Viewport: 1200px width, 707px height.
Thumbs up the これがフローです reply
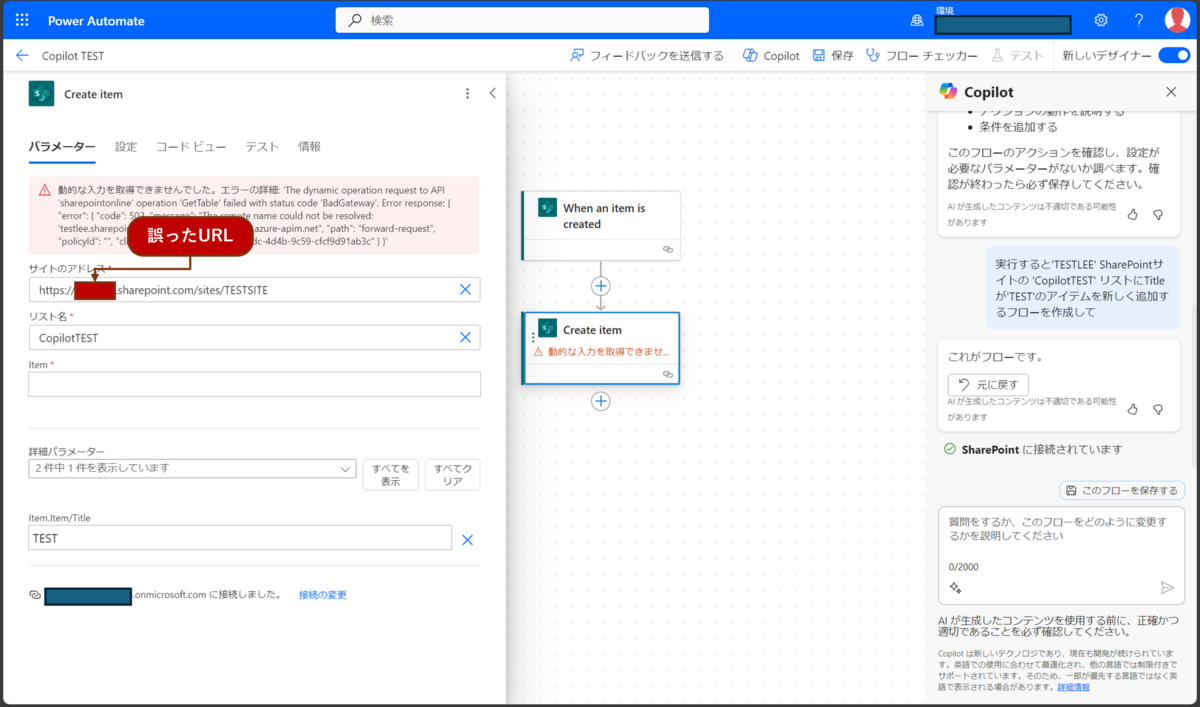click(x=1133, y=409)
